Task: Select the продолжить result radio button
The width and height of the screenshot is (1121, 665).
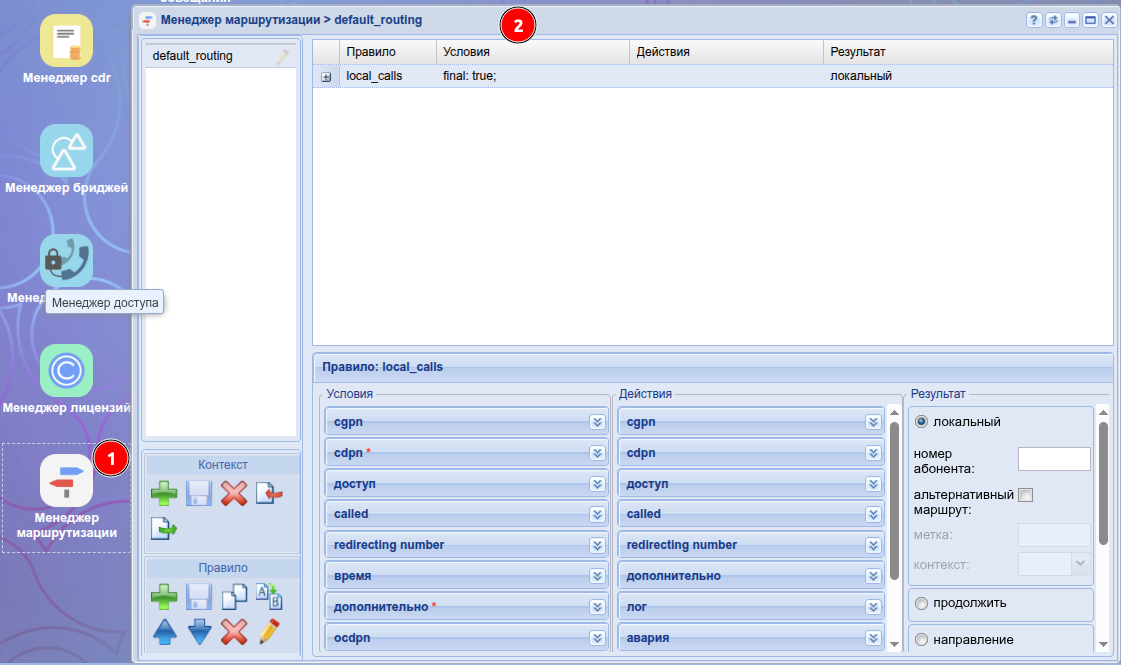Action: (x=922, y=604)
